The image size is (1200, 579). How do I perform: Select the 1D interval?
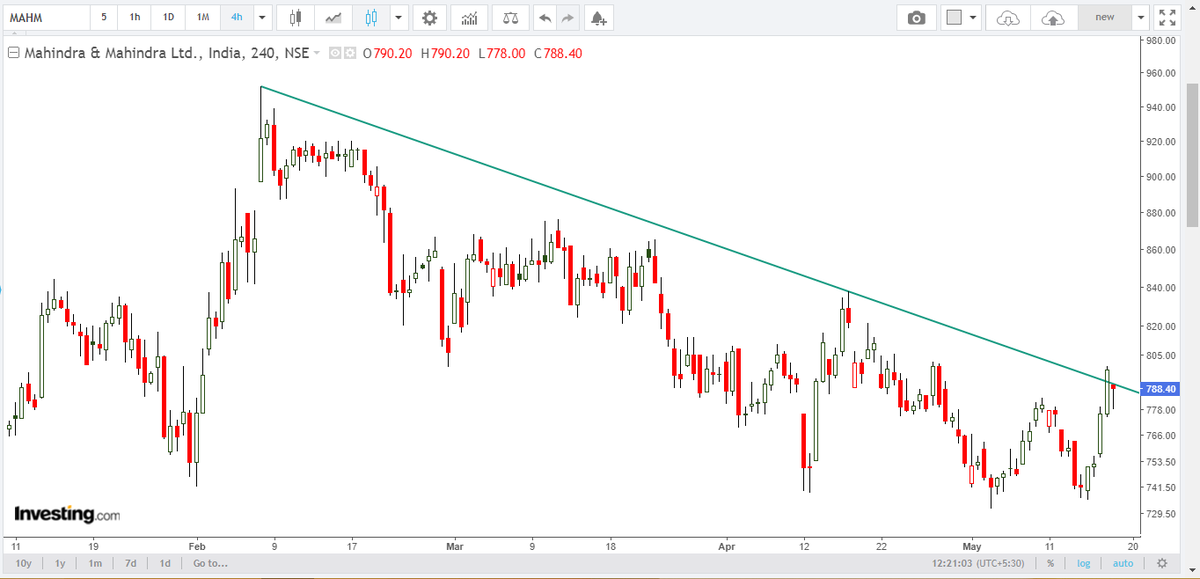click(x=168, y=18)
